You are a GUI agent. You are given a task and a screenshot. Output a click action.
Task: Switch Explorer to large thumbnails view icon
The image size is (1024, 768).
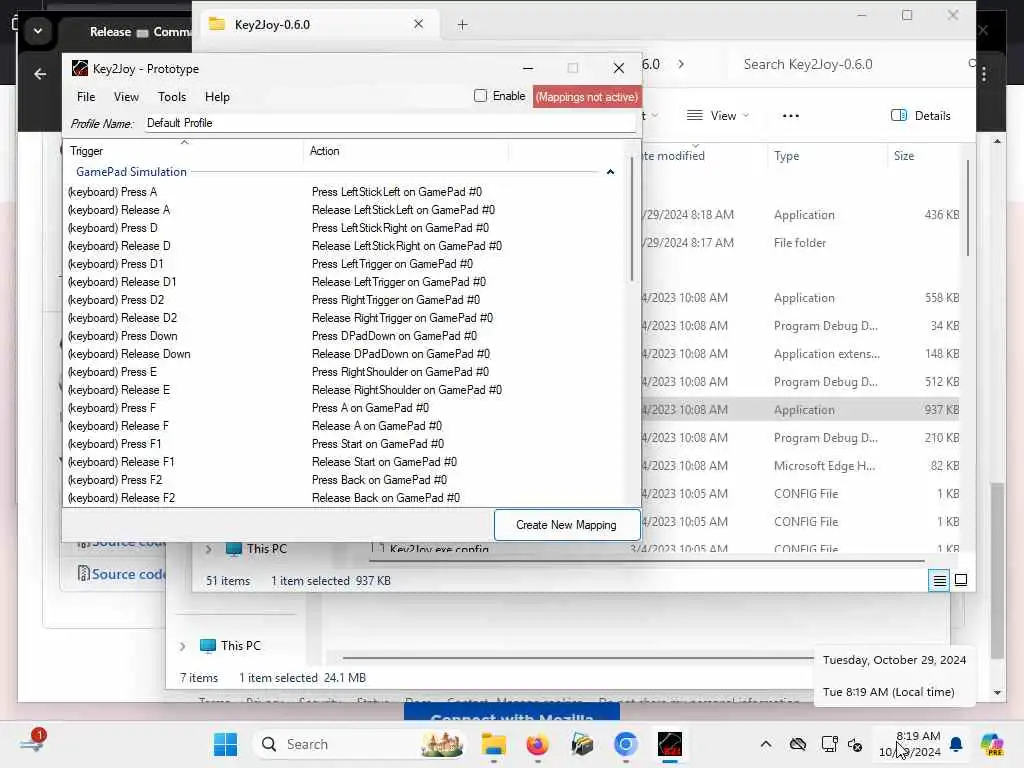pyautogui.click(x=961, y=580)
